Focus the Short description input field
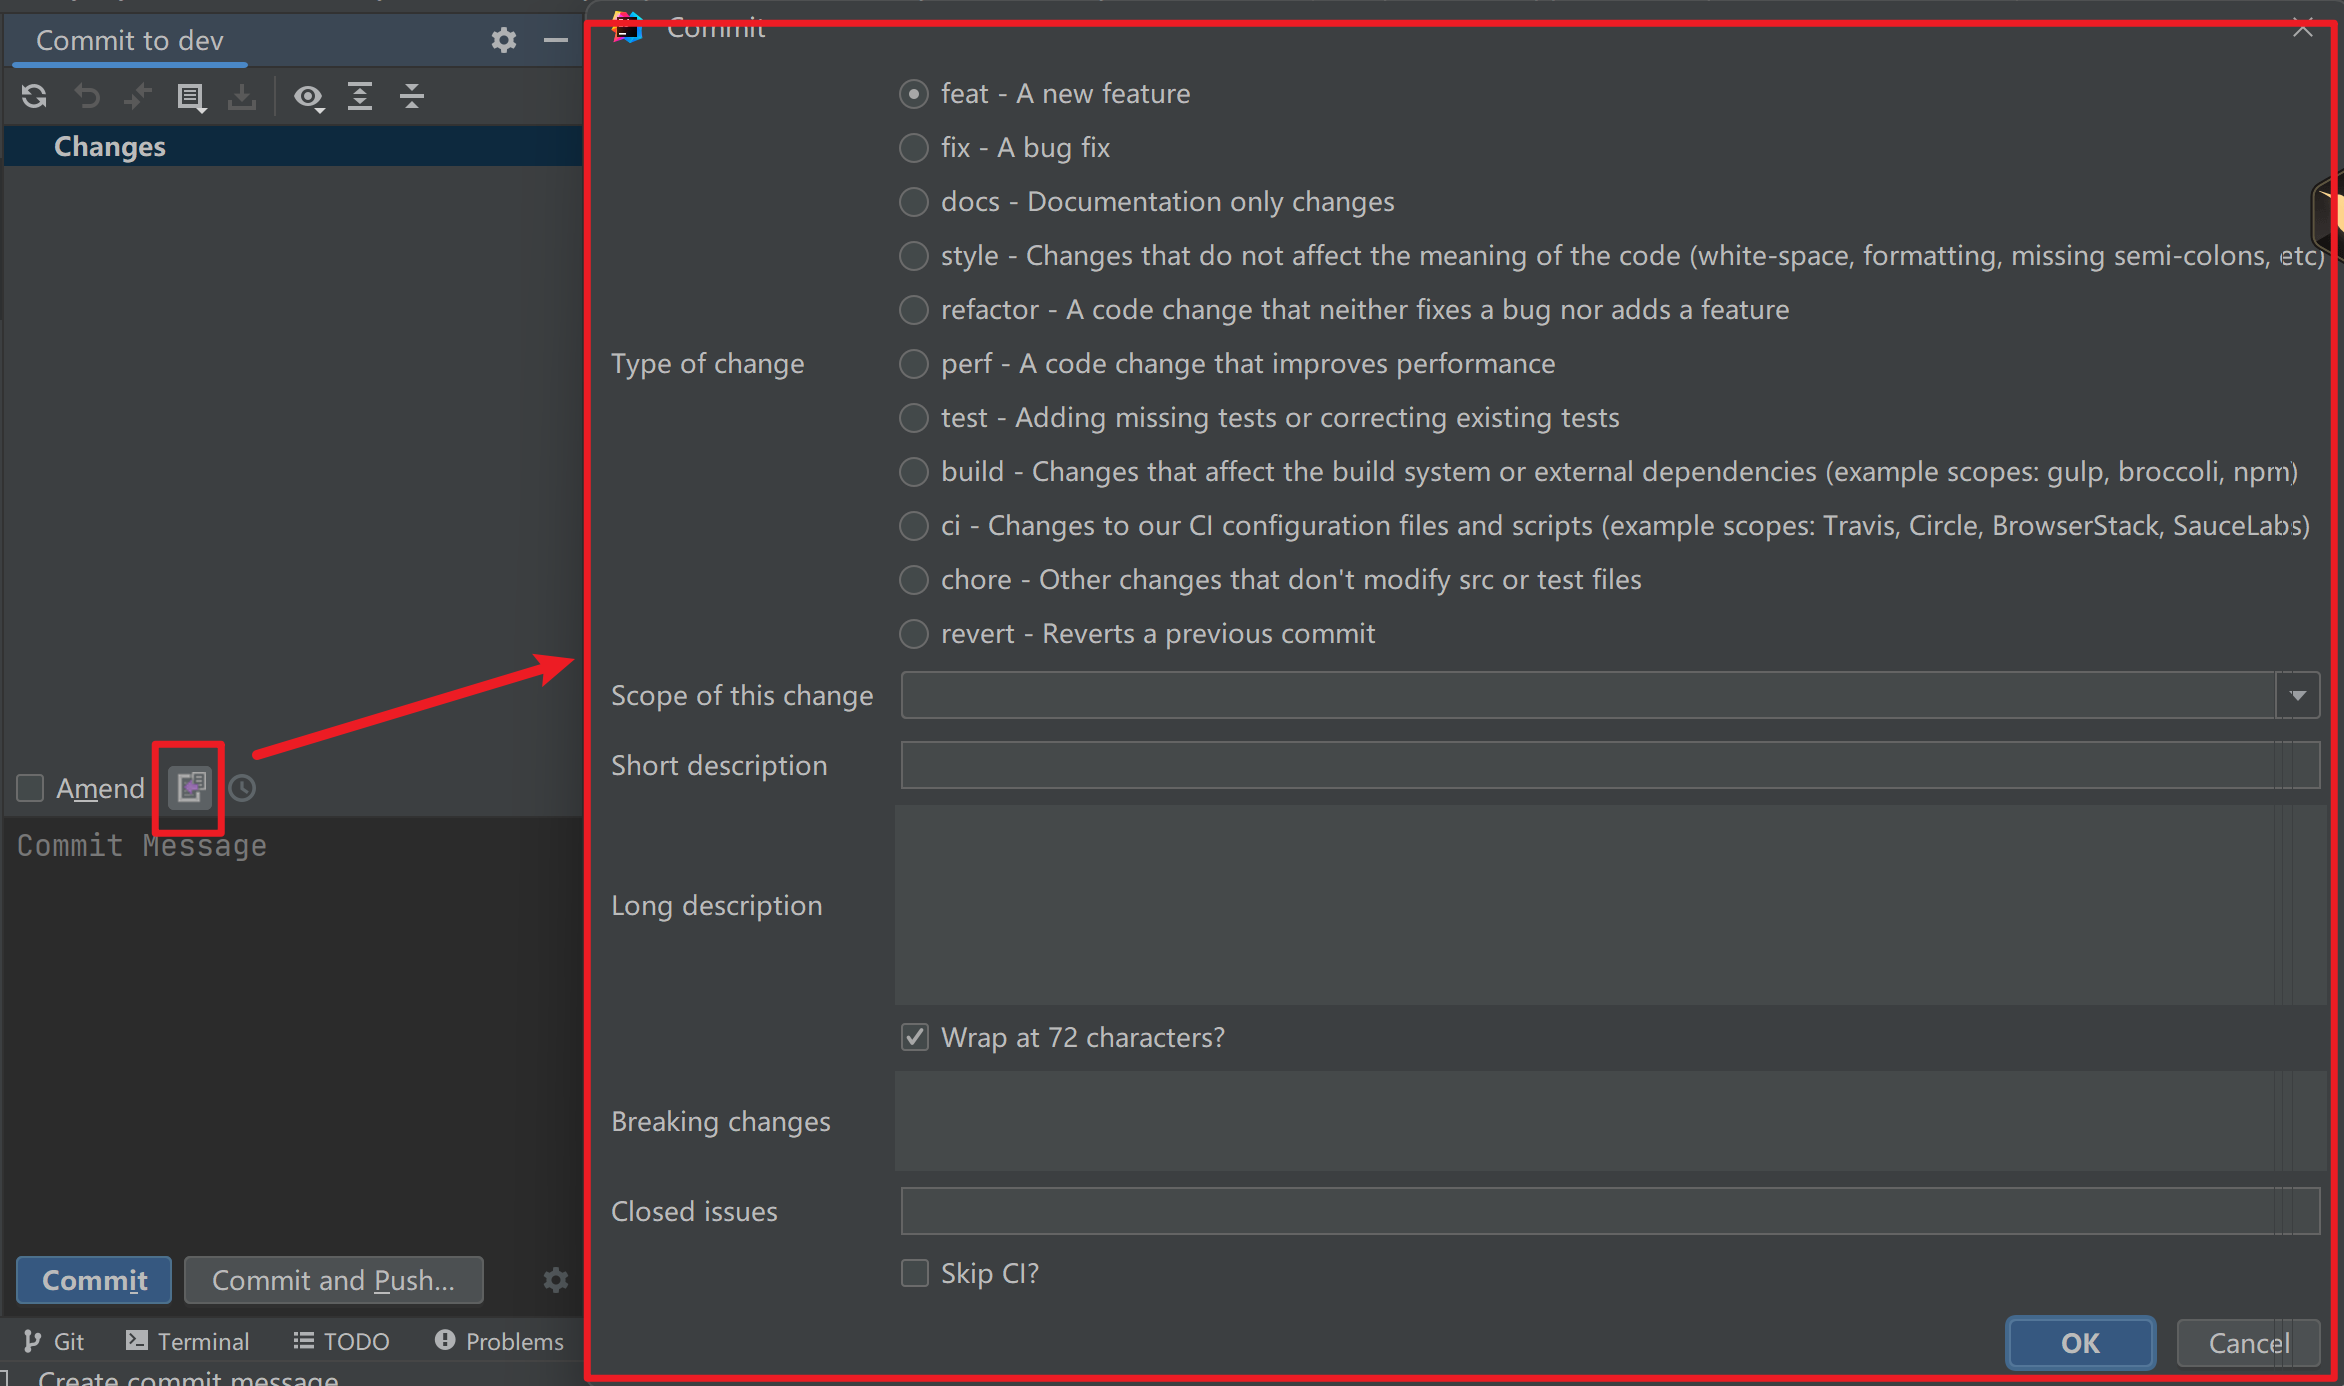The image size is (2344, 1386). [1600, 765]
